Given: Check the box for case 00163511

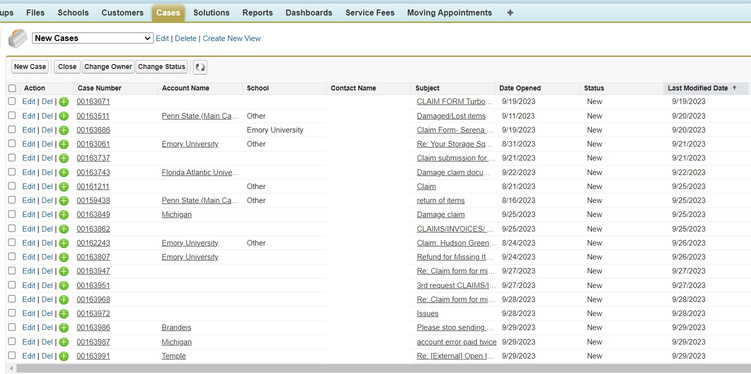Looking at the screenshot, I should click(x=12, y=115).
